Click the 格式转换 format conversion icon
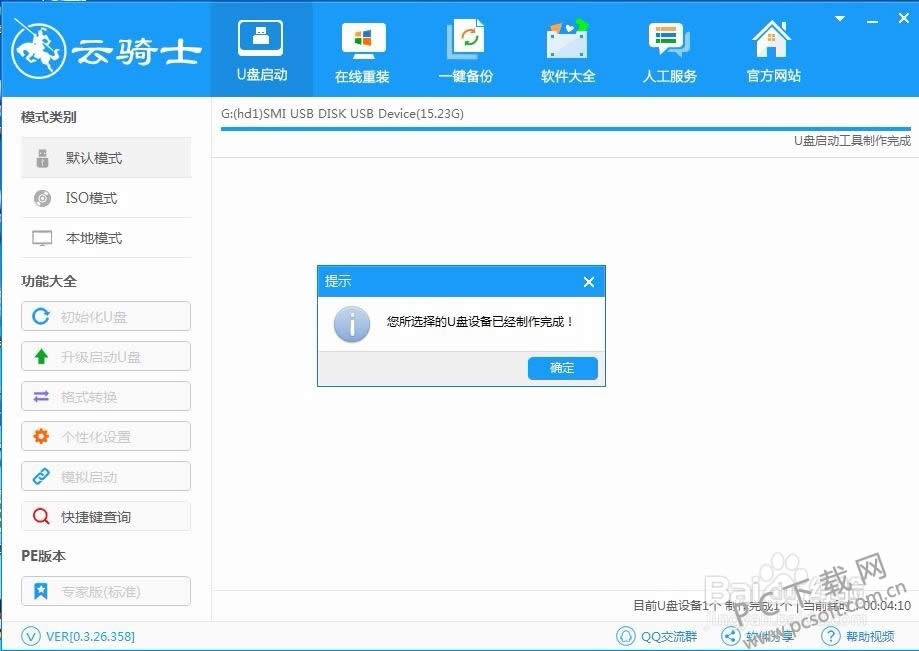This screenshot has height=651, width=919. [x=105, y=396]
